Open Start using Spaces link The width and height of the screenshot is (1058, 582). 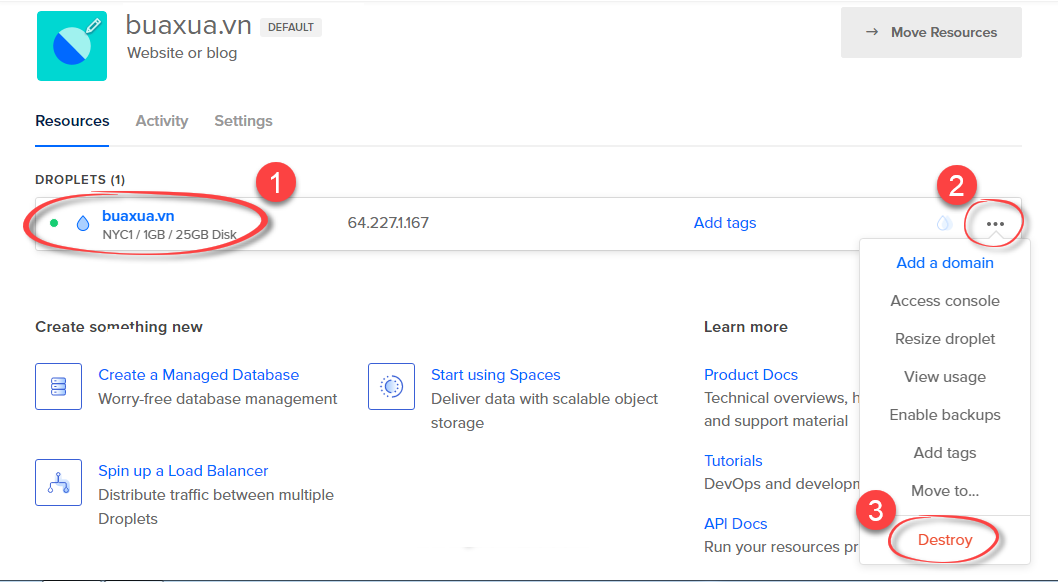point(496,375)
